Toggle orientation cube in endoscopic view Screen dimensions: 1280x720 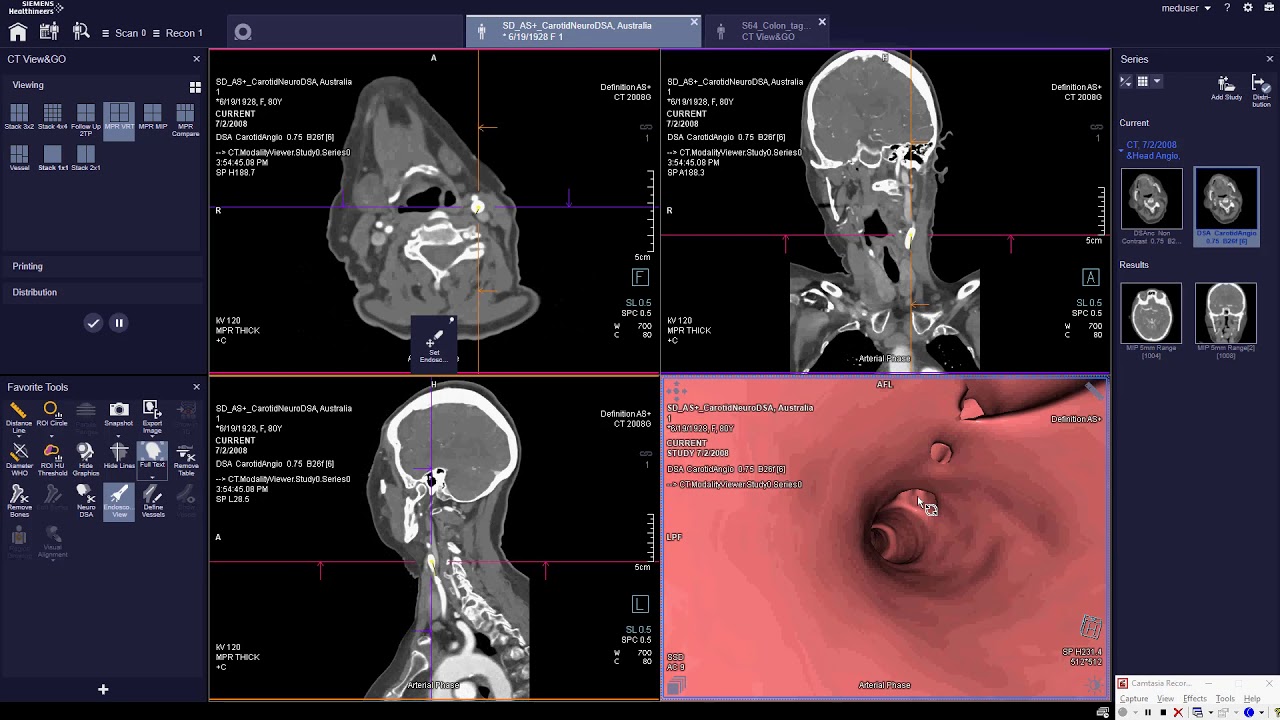click(1090, 628)
